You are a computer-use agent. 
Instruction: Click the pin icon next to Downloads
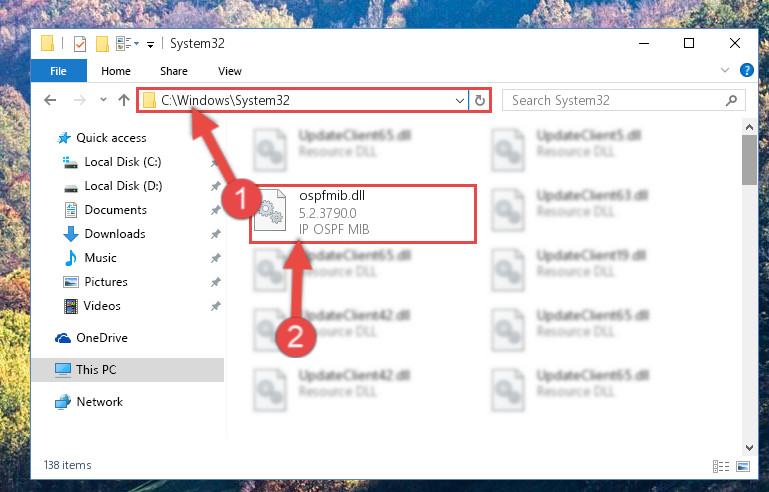tap(215, 234)
